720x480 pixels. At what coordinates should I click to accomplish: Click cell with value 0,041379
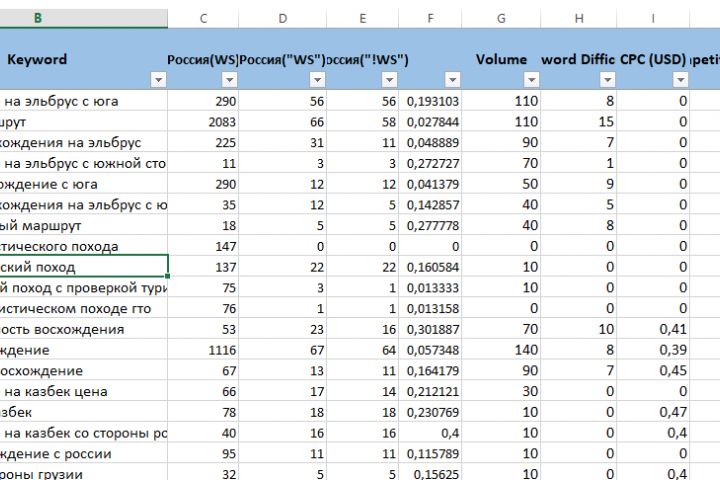[430, 184]
